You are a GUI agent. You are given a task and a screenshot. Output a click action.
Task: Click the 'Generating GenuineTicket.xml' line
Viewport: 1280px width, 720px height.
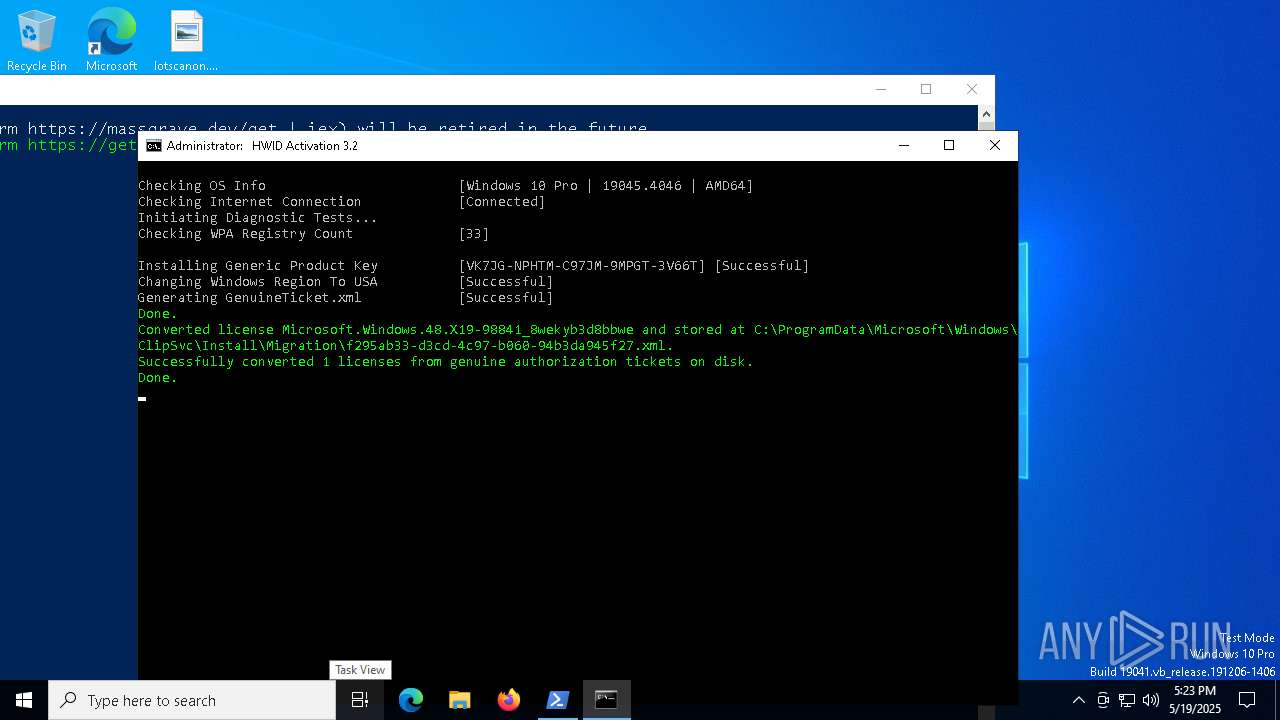250,298
